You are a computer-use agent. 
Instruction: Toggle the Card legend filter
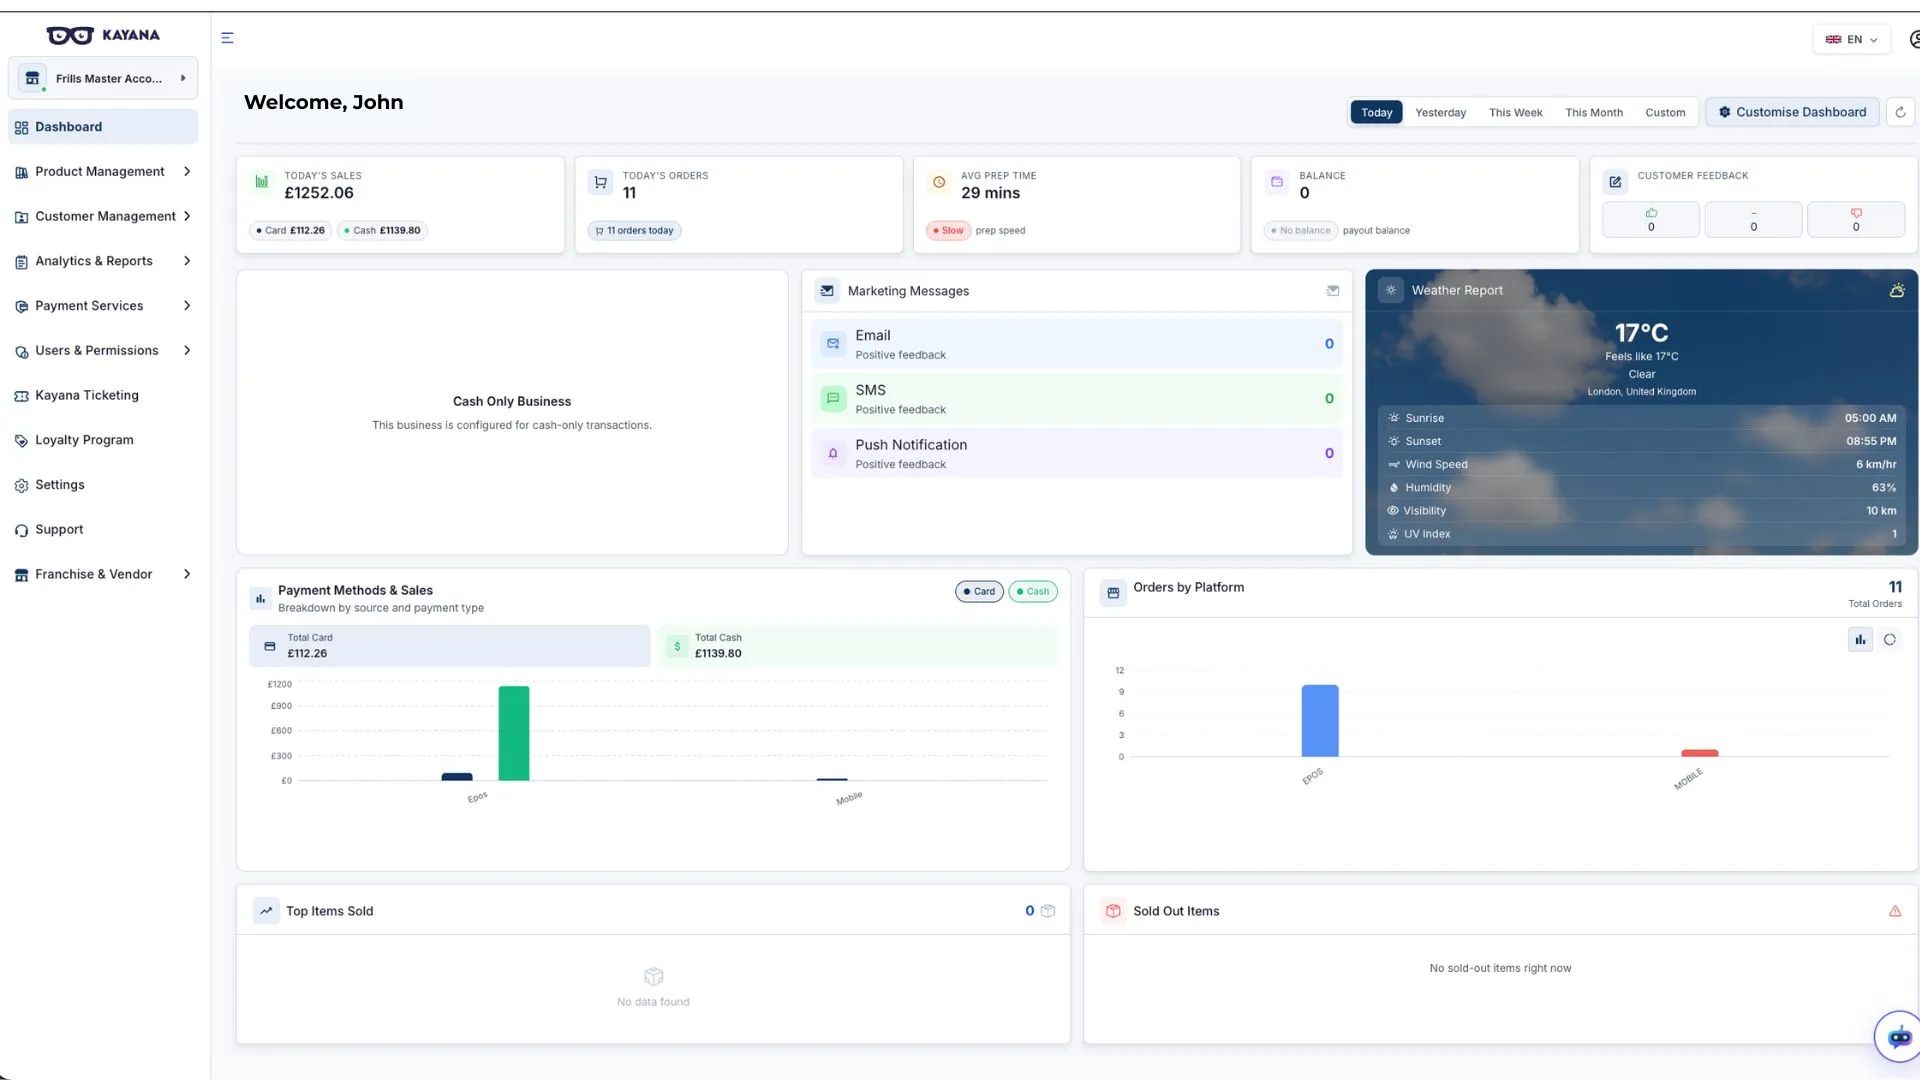pyautogui.click(x=979, y=591)
